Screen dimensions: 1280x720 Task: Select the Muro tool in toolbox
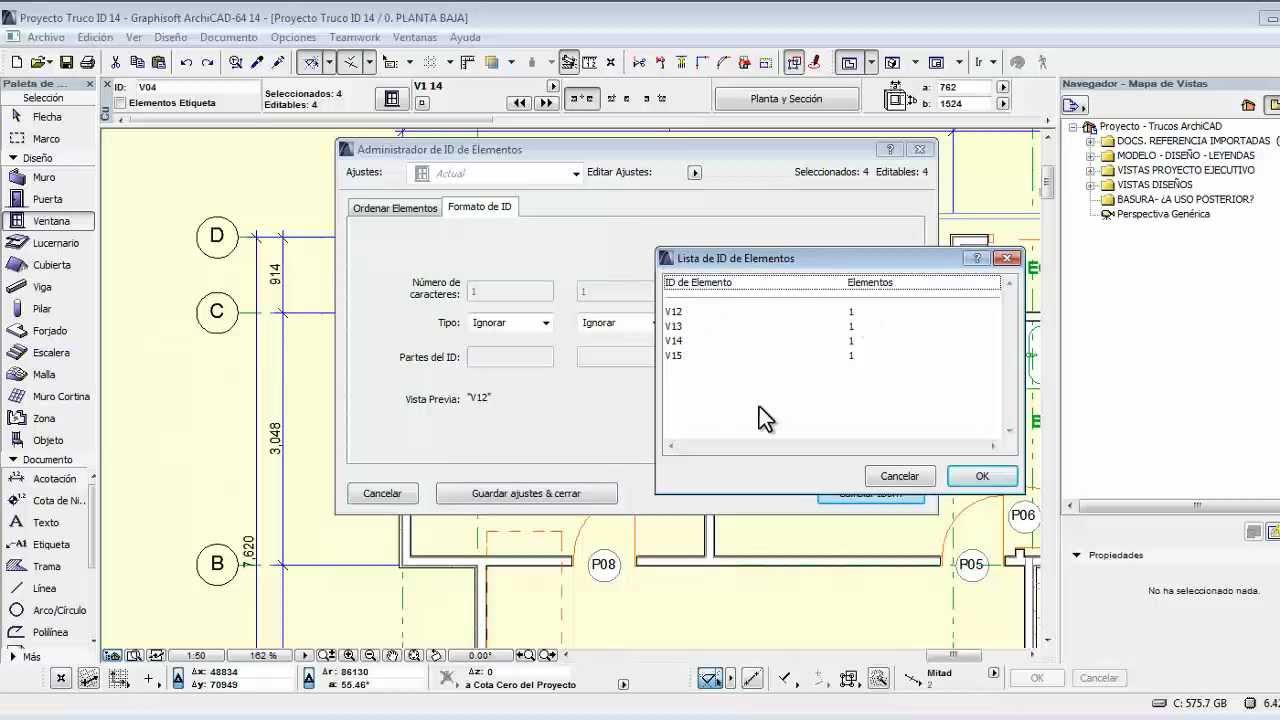[x=49, y=177]
